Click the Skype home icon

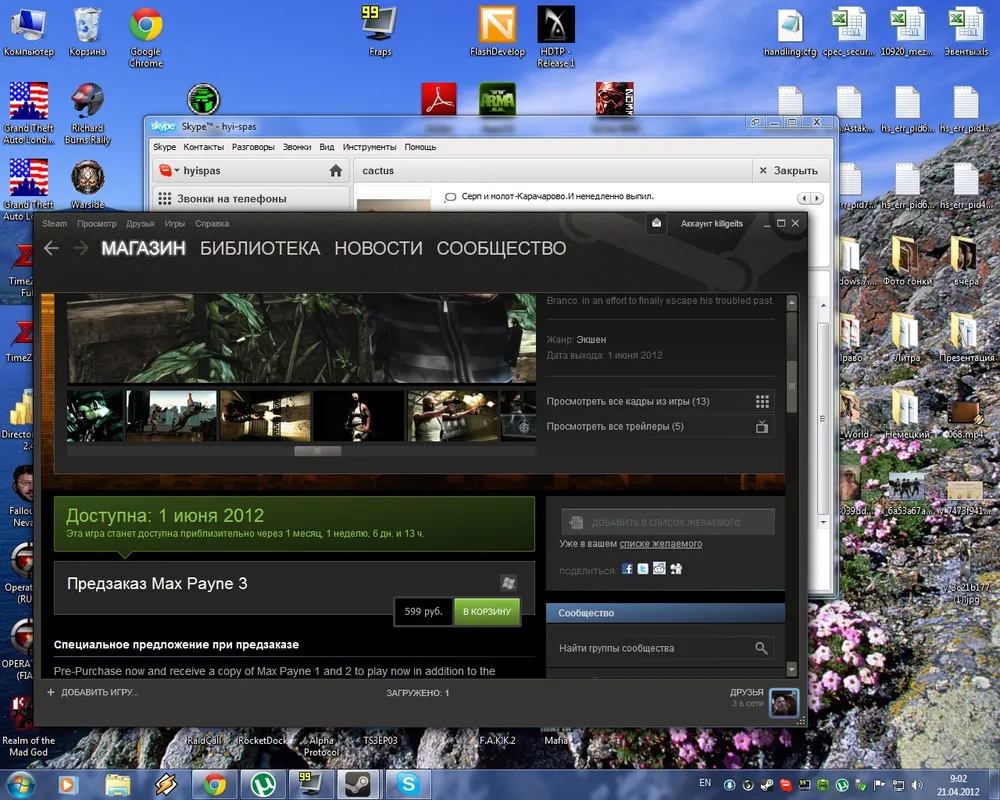[336, 171]
